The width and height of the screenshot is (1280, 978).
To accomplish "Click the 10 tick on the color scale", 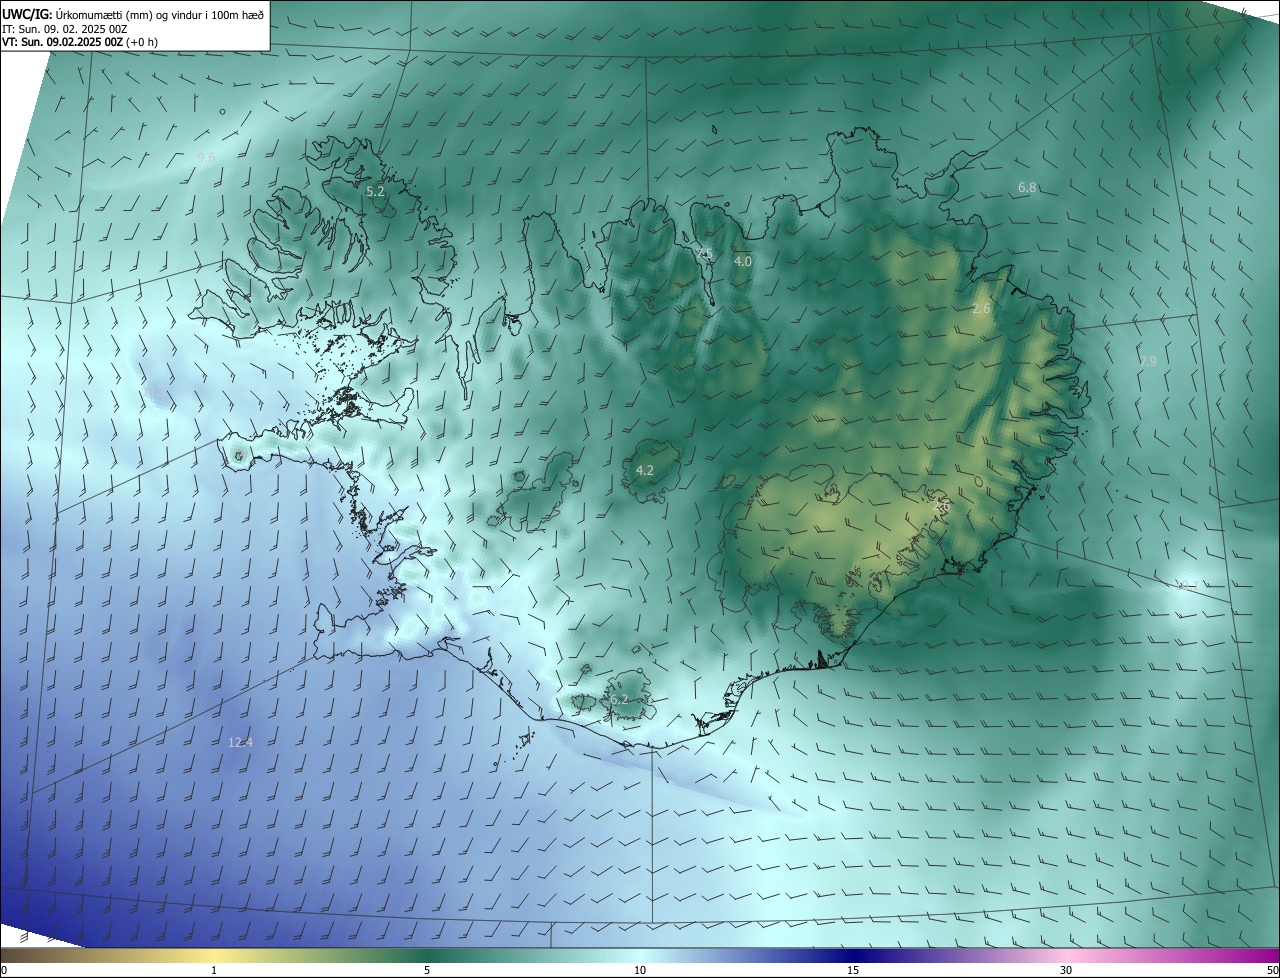I will pyautogui.click(x=640, y=970).
